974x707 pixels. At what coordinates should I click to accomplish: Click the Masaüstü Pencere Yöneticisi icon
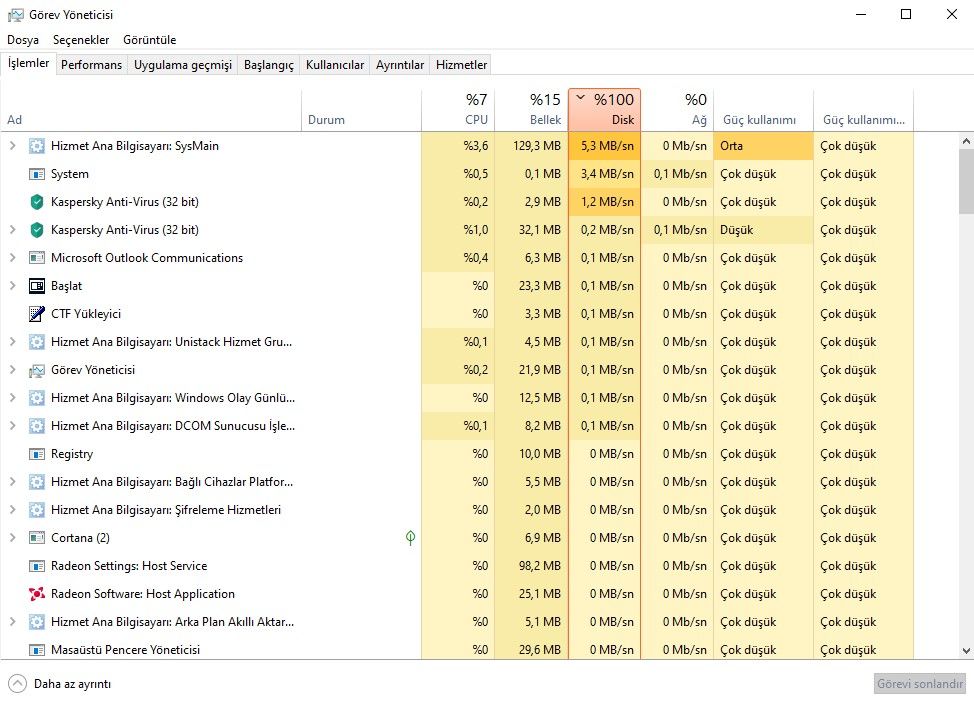point(37,650)
